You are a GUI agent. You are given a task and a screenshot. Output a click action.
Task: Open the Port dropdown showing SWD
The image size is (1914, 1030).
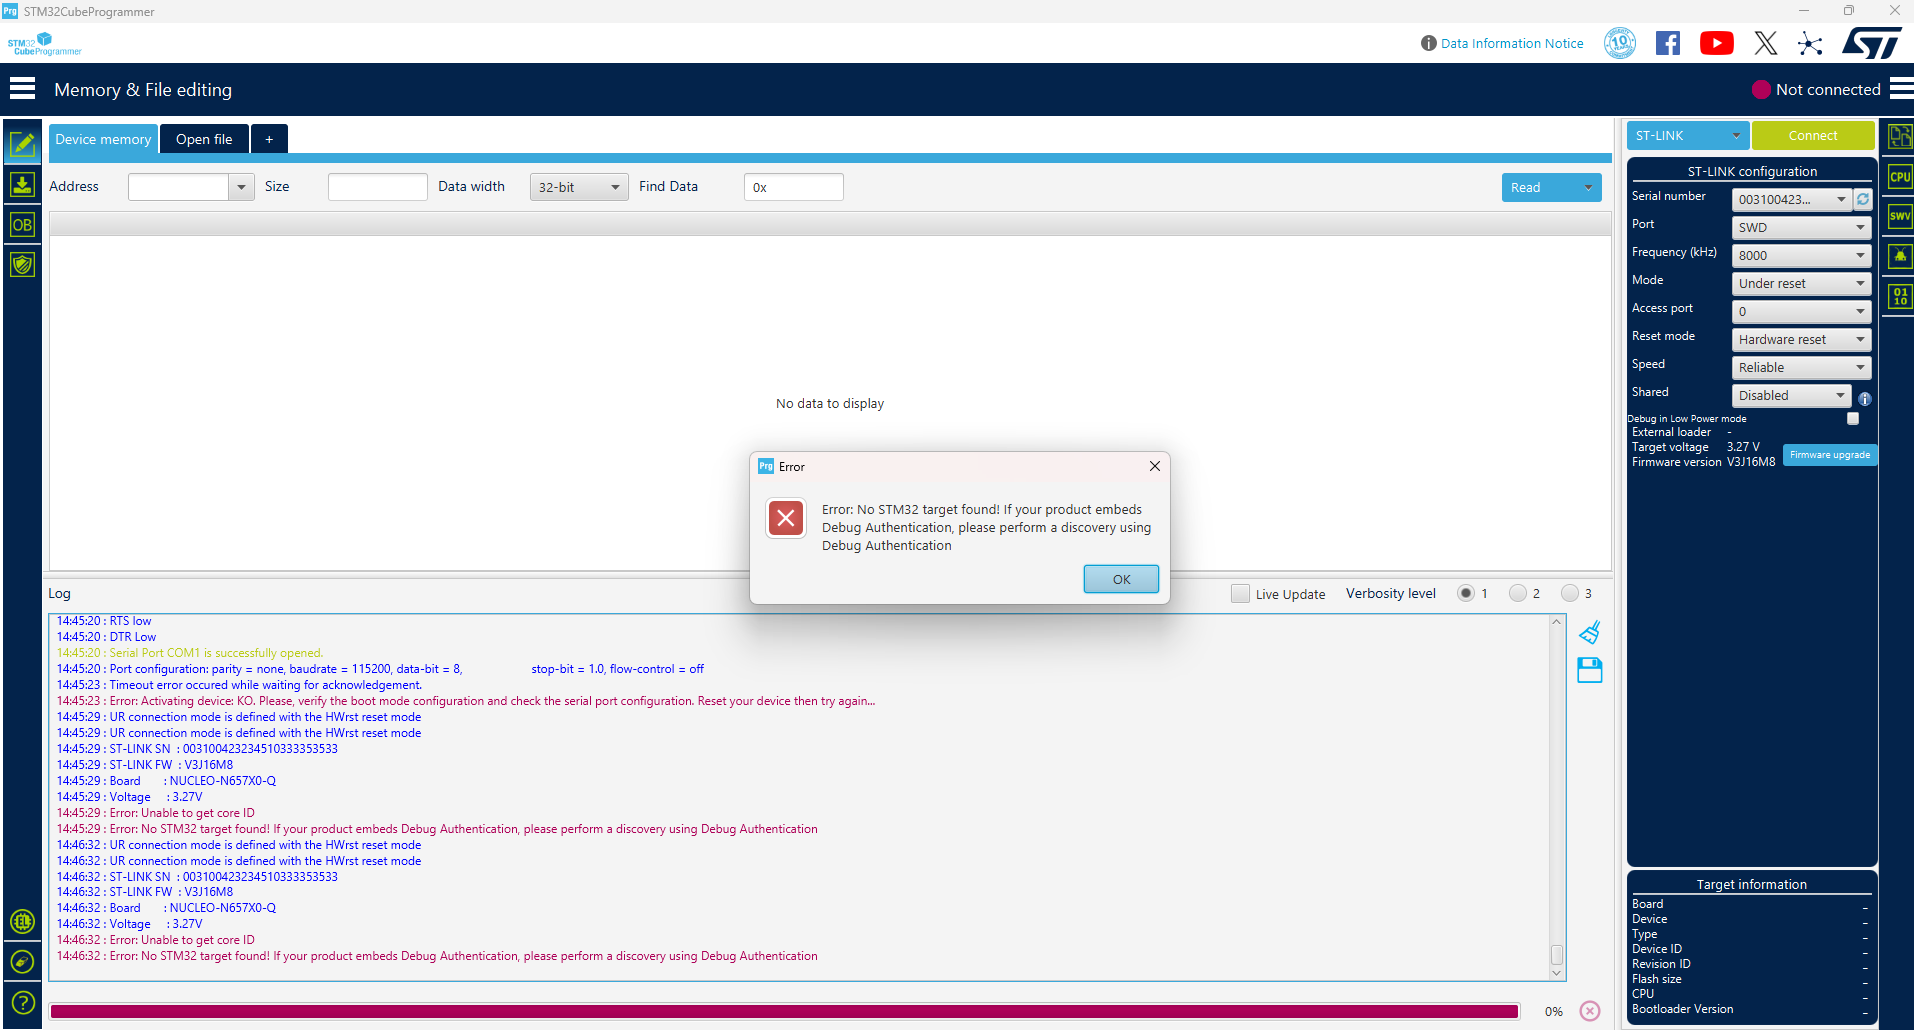pyautogui.click(x=1800, y=227)
